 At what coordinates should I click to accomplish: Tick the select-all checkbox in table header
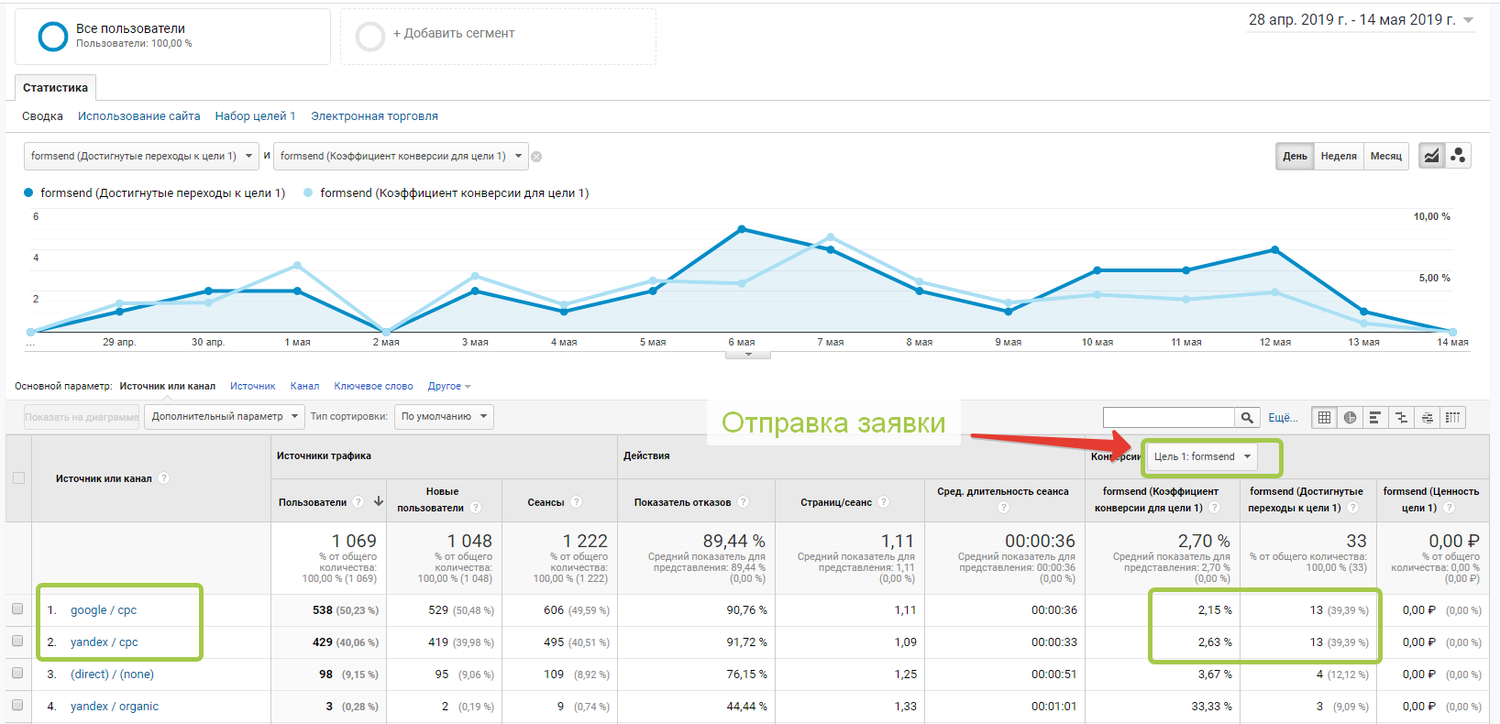click(x=18, y=478)
